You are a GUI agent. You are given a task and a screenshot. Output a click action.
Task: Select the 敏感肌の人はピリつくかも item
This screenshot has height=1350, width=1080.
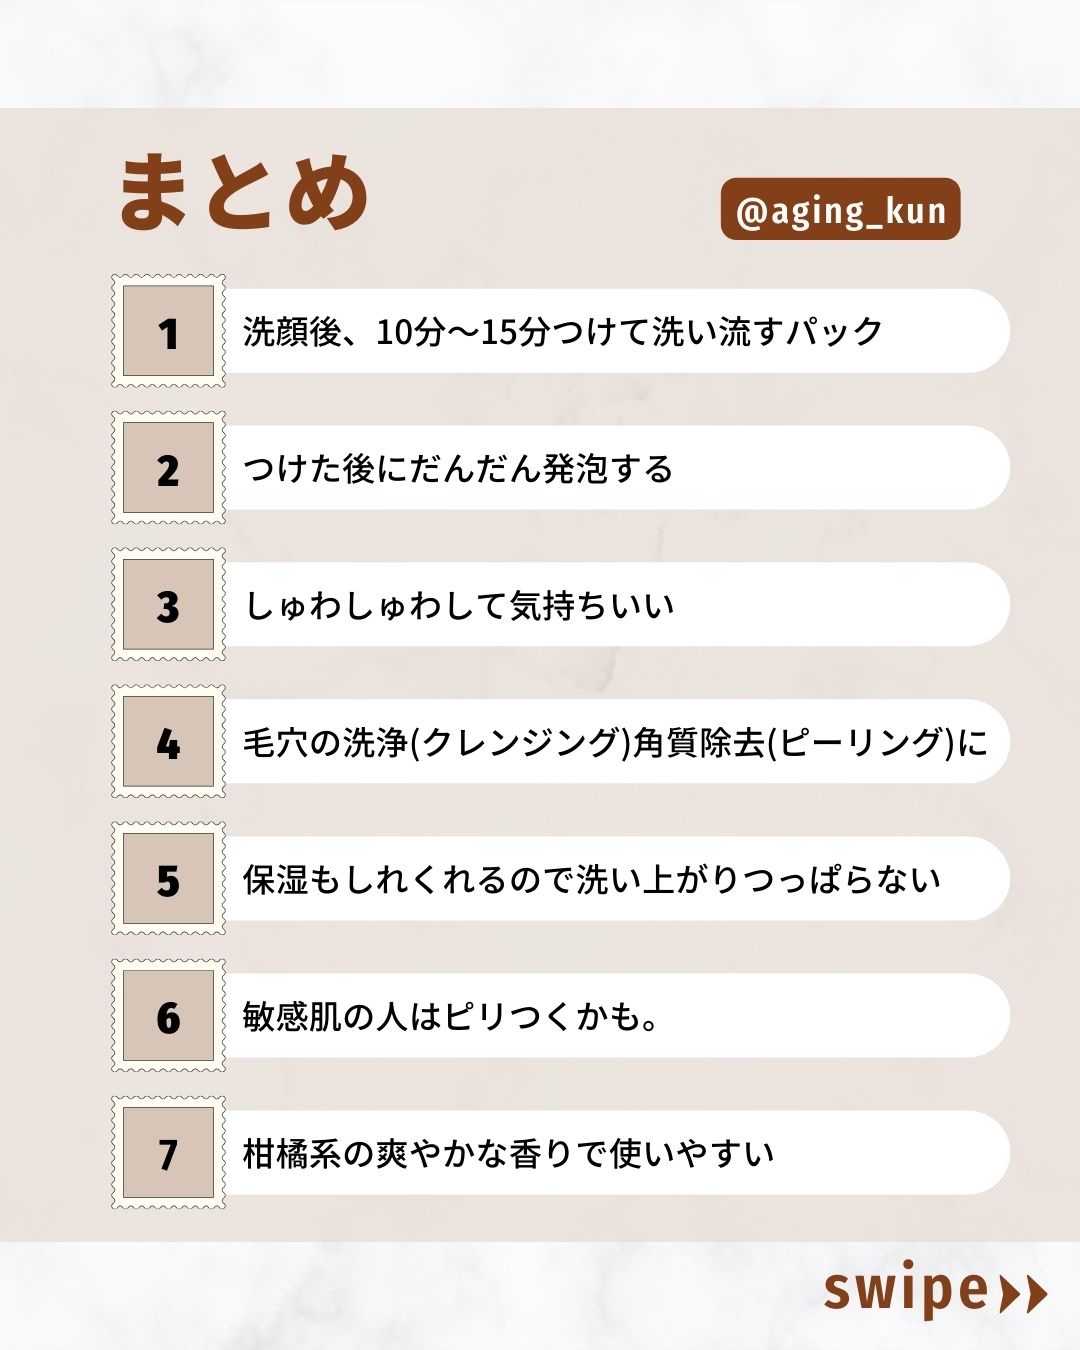click(x=450, y=1016)
